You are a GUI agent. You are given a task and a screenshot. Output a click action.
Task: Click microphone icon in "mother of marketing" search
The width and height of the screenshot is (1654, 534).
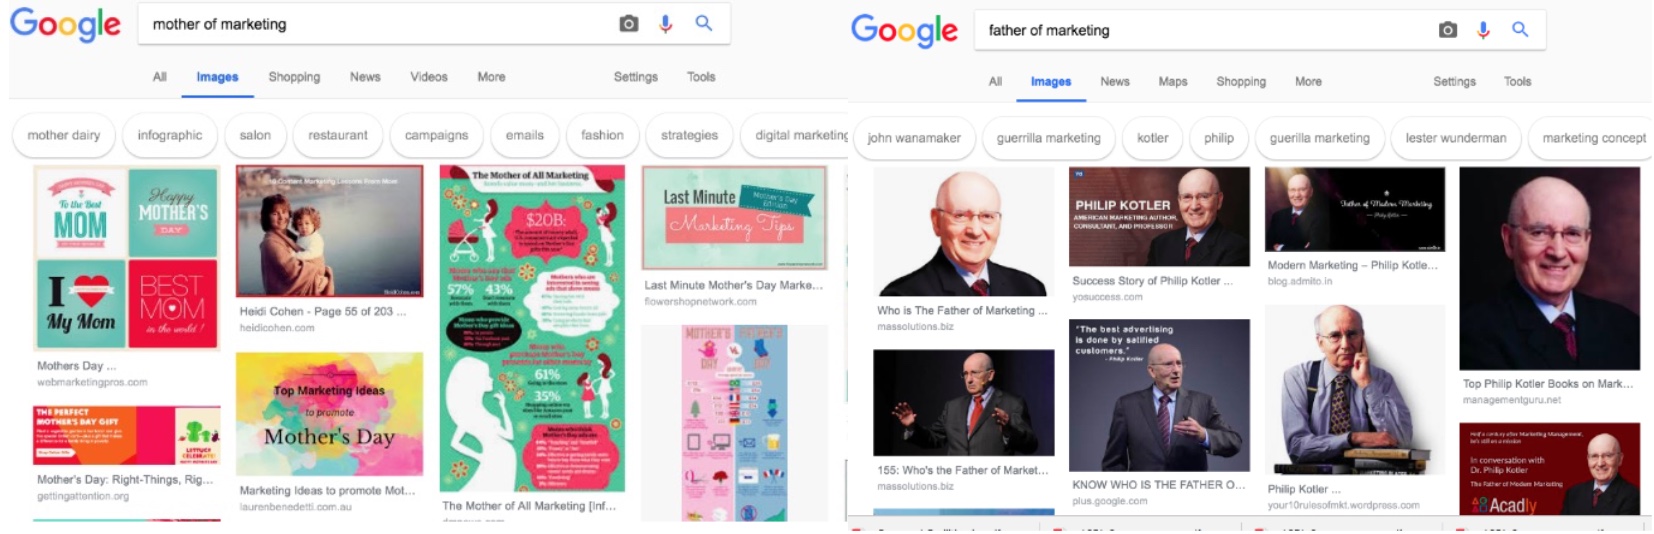point(665,24)
